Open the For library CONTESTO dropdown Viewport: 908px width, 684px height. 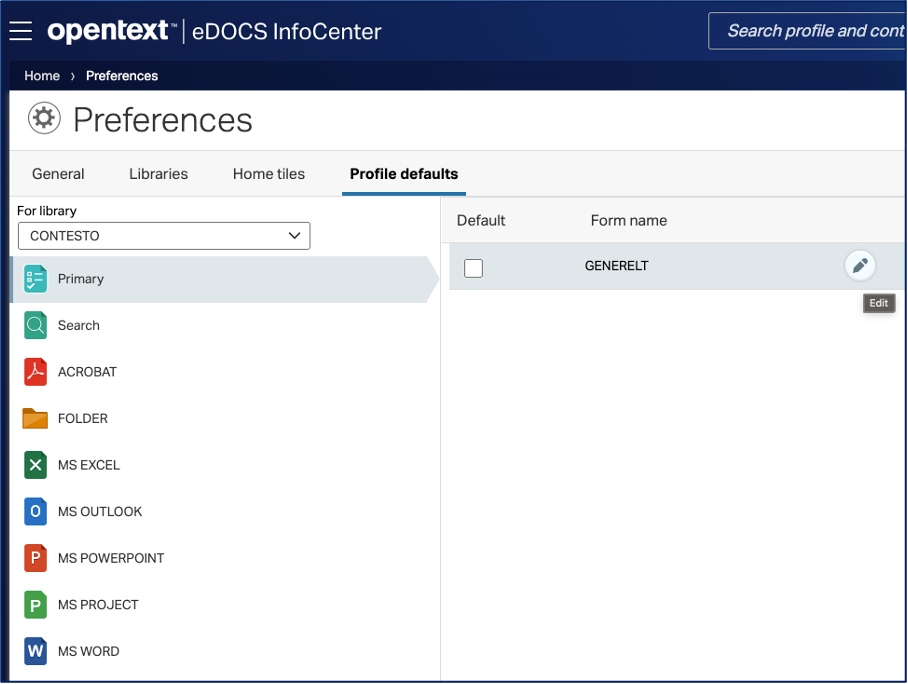pos(164,236)
